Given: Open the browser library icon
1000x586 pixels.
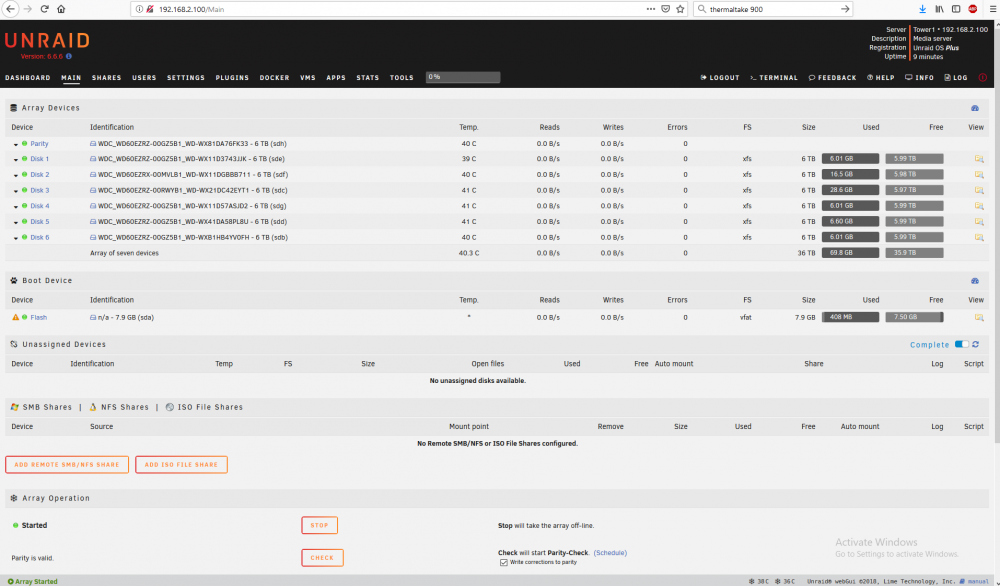Looking at the screenshot, I should 939,9.
